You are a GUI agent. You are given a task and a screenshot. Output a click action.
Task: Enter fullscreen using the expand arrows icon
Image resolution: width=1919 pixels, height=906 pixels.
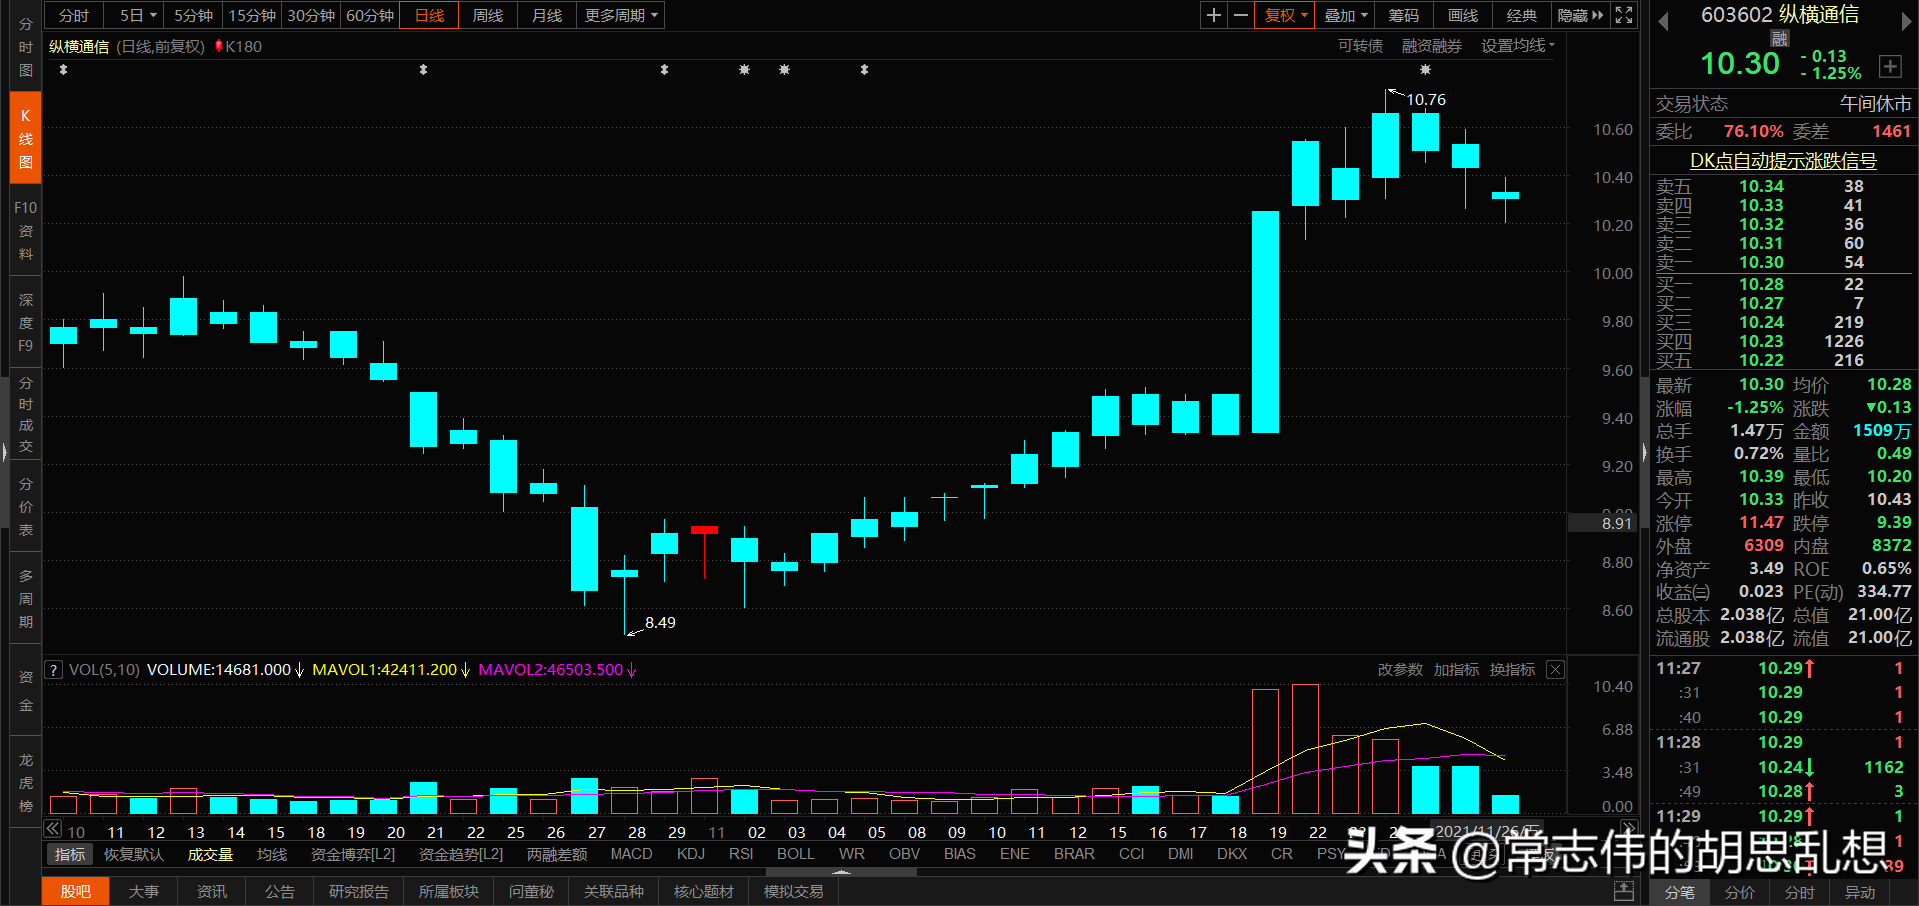(x=1623, y=15)
